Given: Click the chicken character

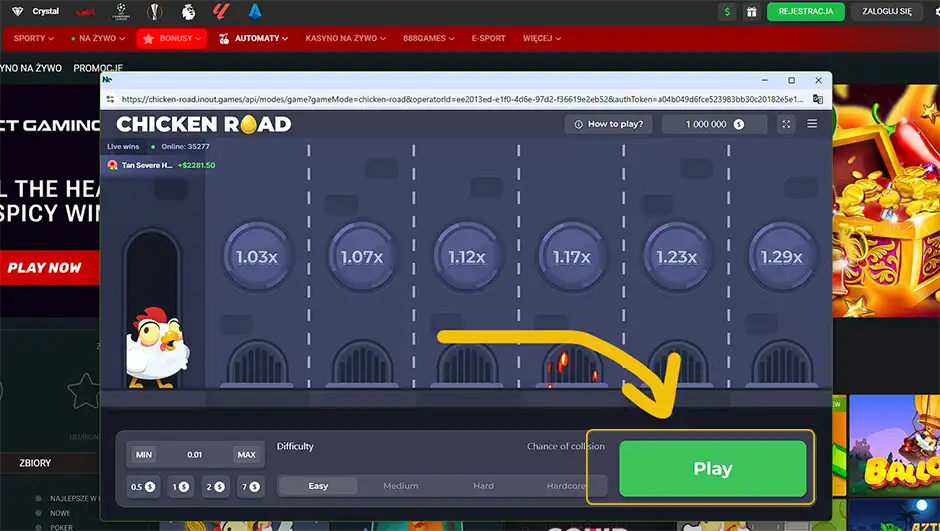Looking at the screenshot, I should [157, 348].
